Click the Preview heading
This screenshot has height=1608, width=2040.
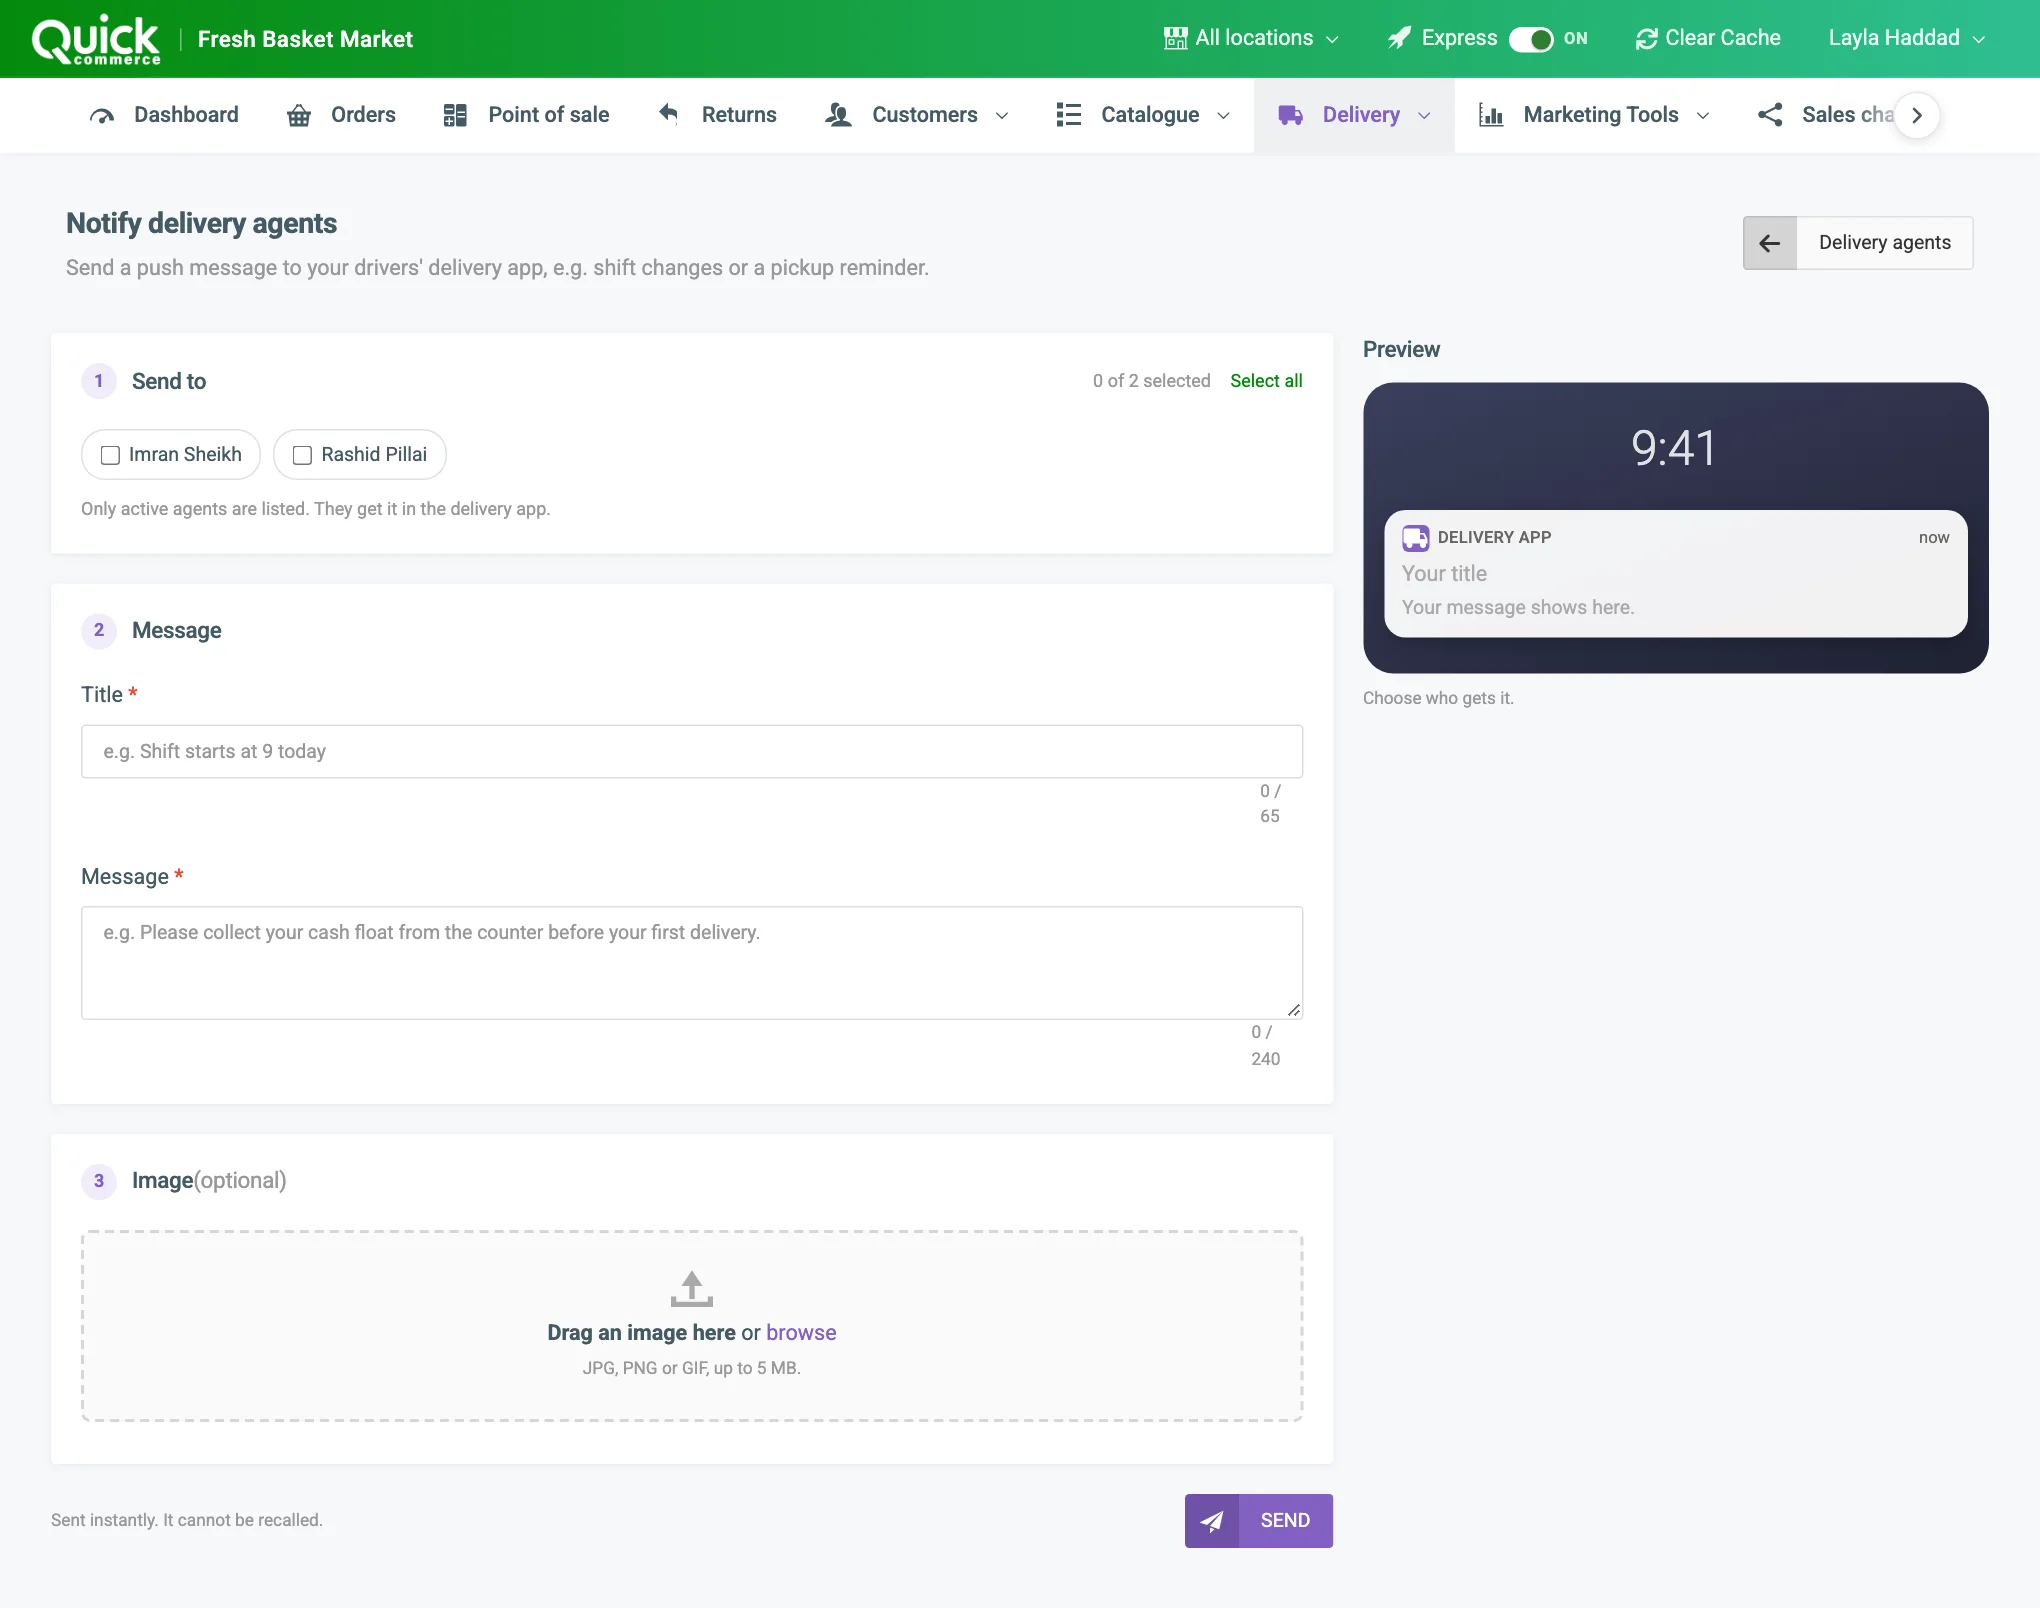coord(1401,350)
